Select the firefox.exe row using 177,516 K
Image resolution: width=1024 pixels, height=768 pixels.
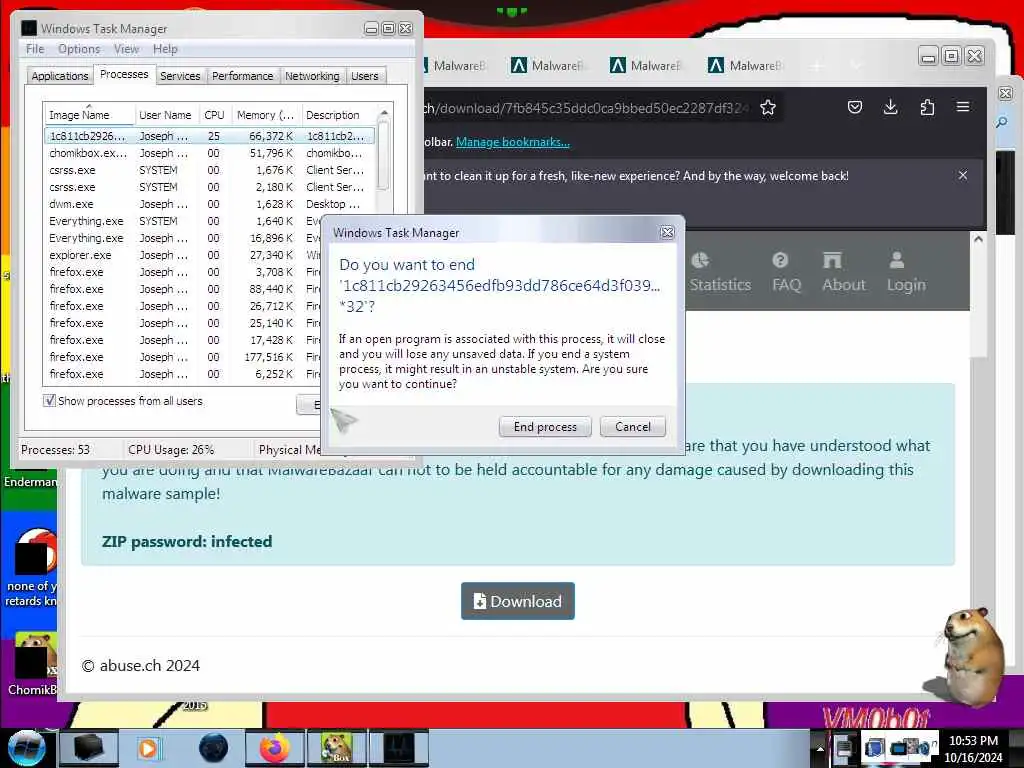183,357
